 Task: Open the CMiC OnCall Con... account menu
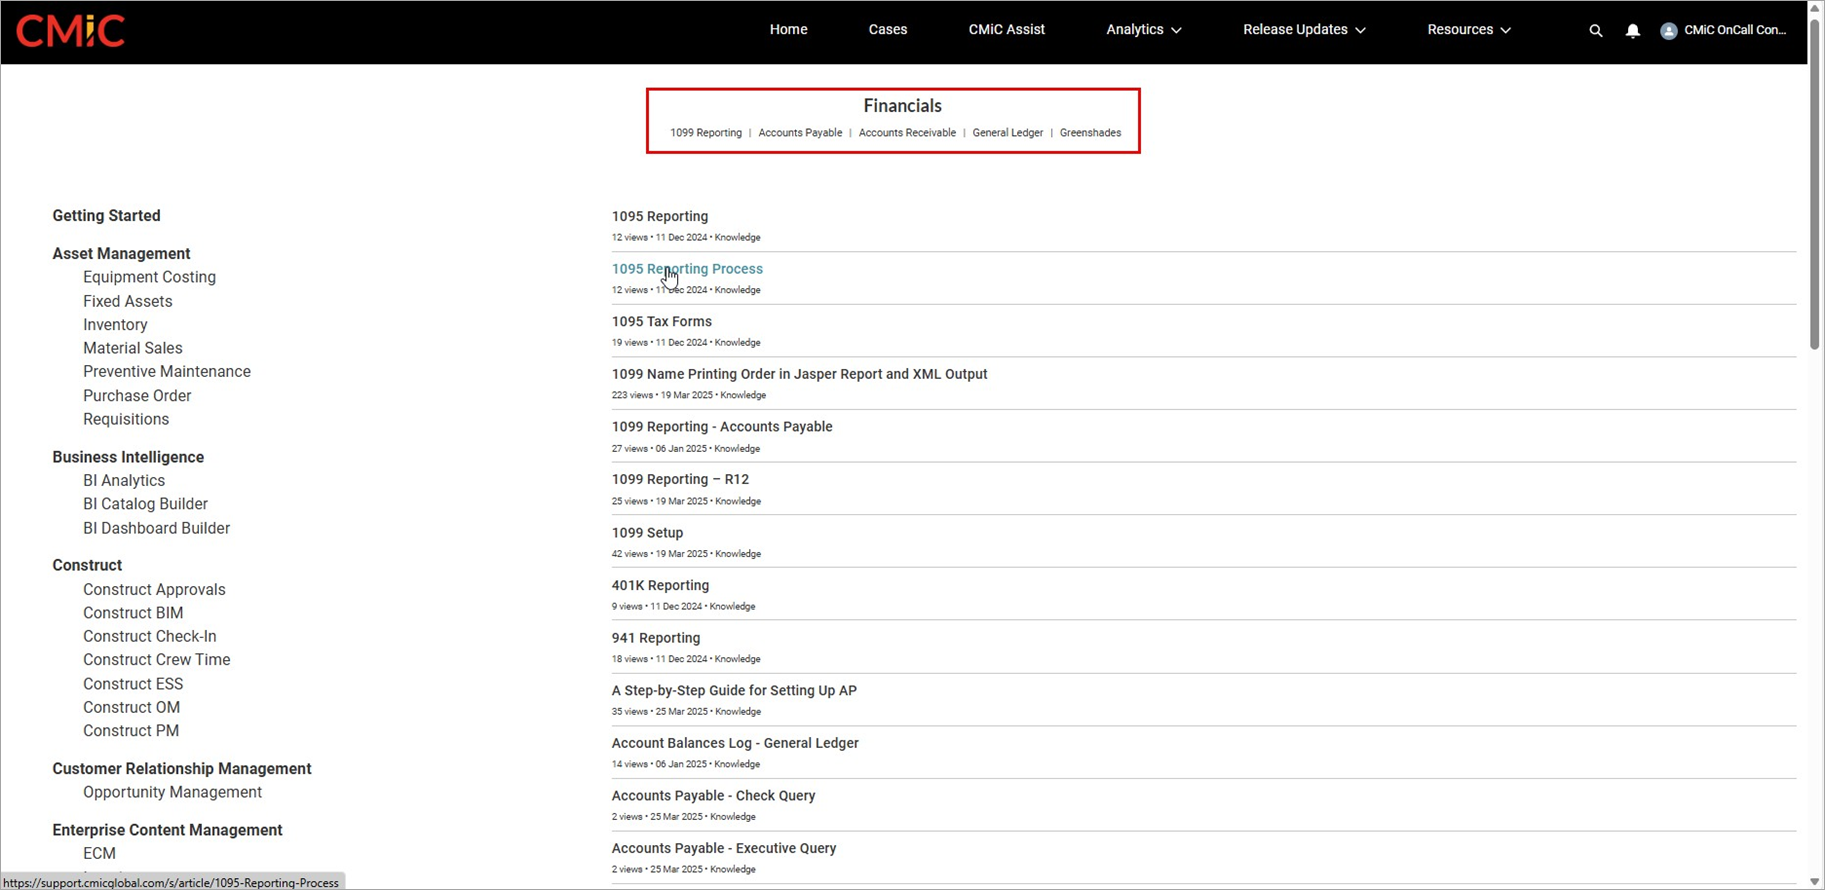tap(1735, 30)
